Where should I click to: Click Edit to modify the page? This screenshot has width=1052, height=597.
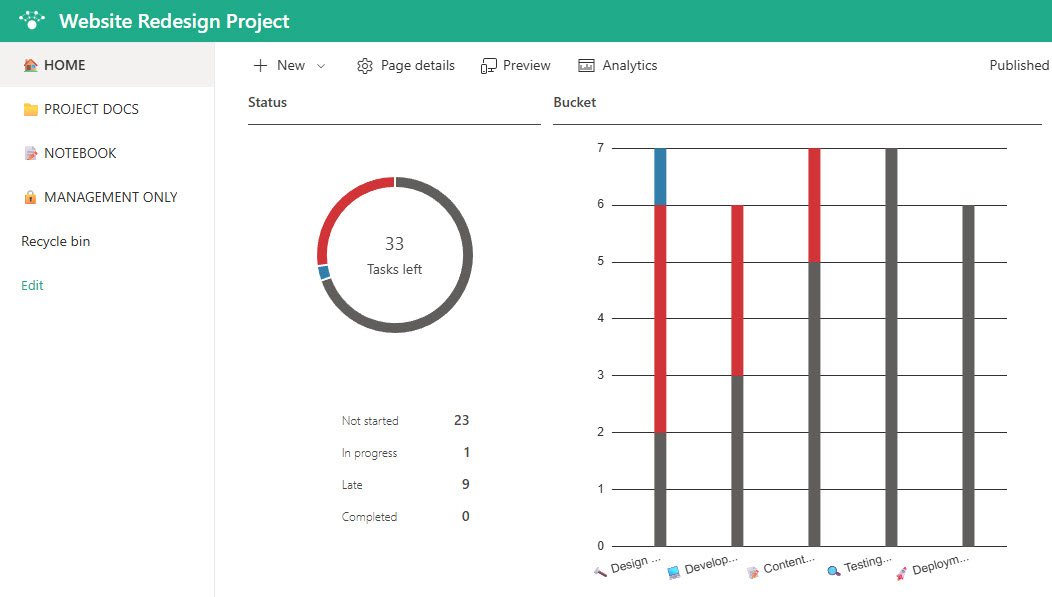[31, 285]
